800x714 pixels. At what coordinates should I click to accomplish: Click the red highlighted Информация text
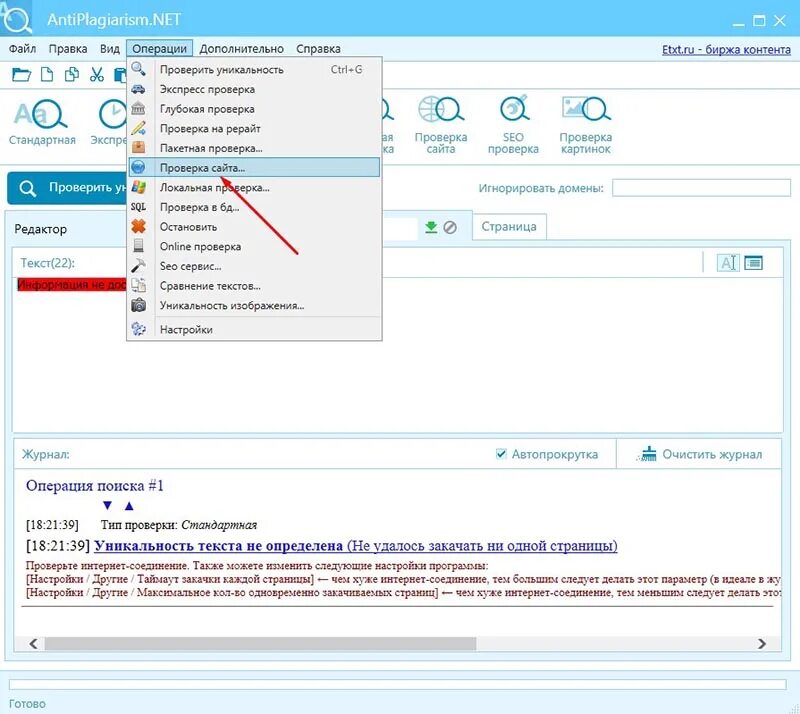[x=72, y=285]
